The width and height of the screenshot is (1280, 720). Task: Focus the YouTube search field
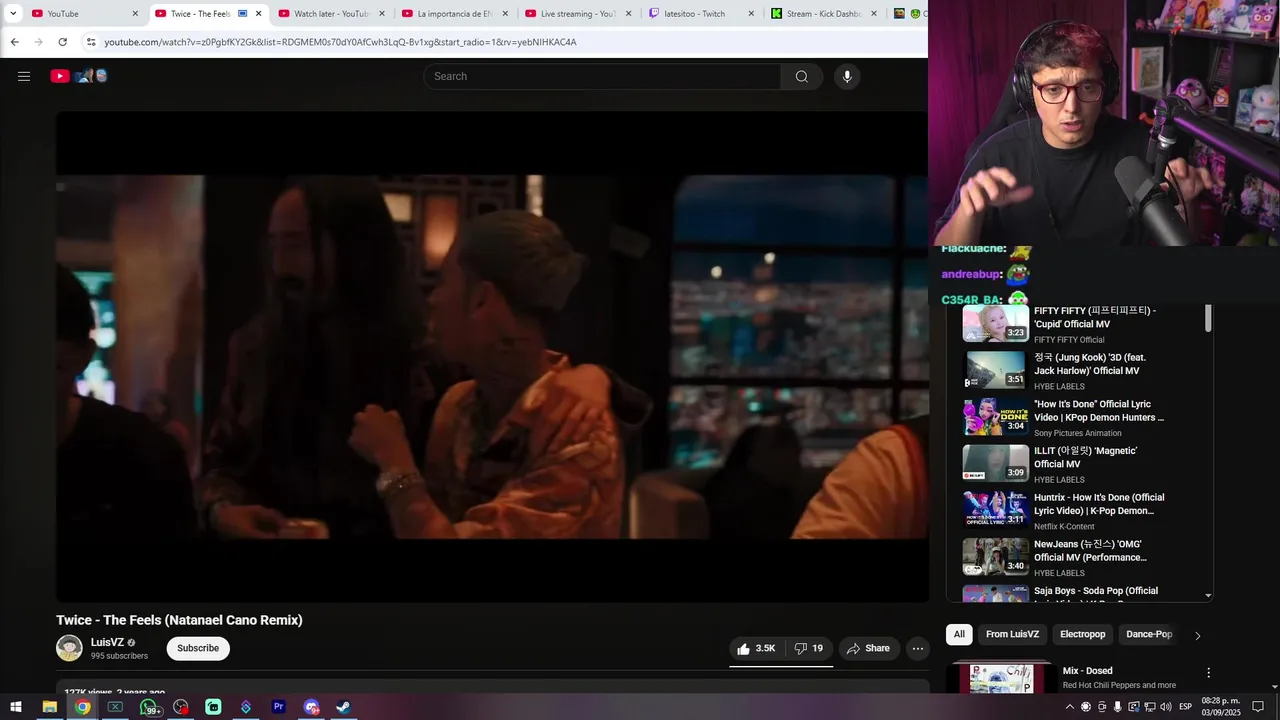(x=603, y=76)
